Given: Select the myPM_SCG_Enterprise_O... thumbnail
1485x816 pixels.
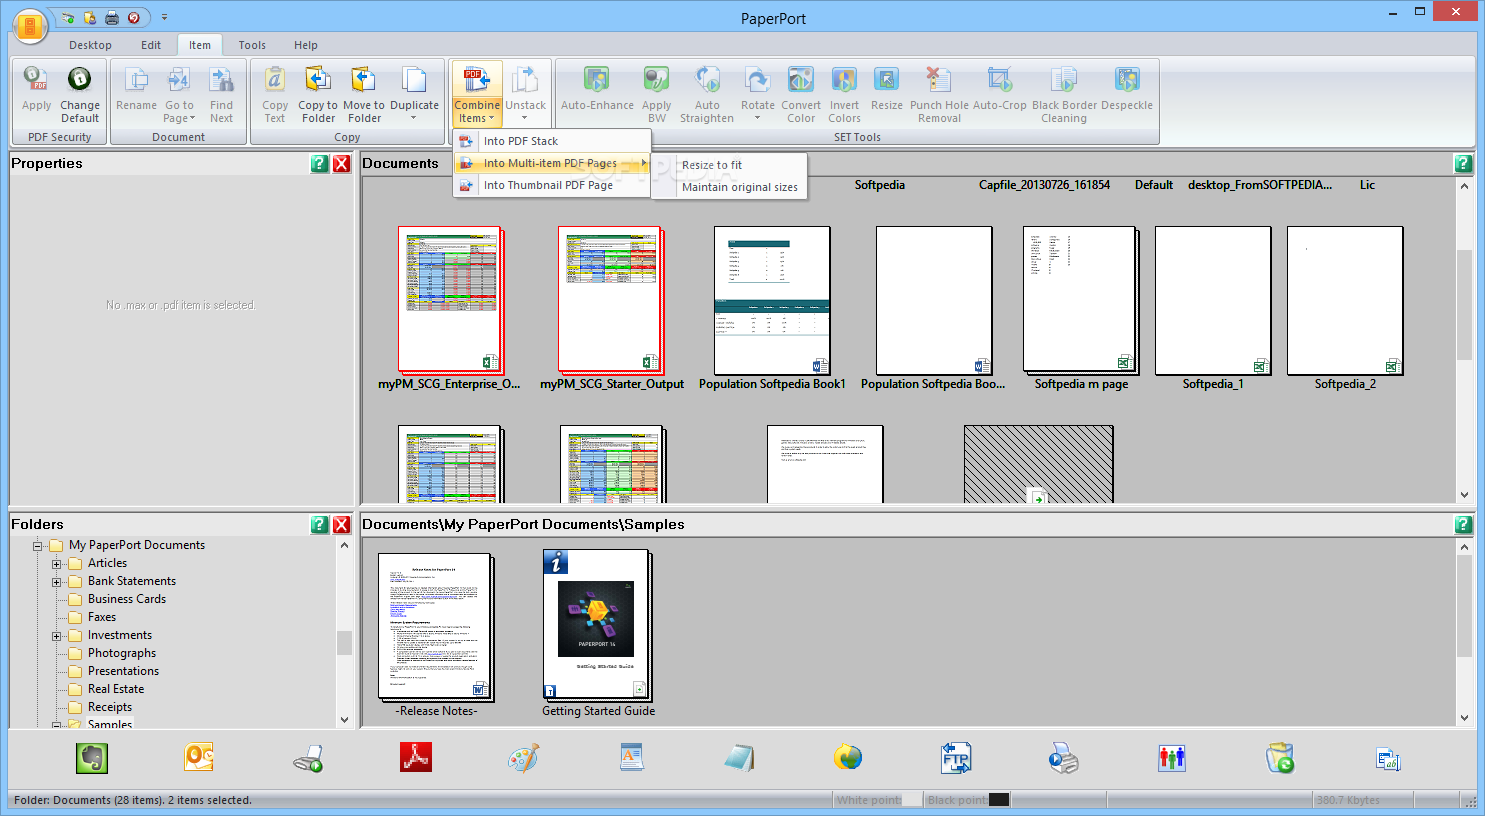Looking at the screenshot, I should (x=449, y=300).
